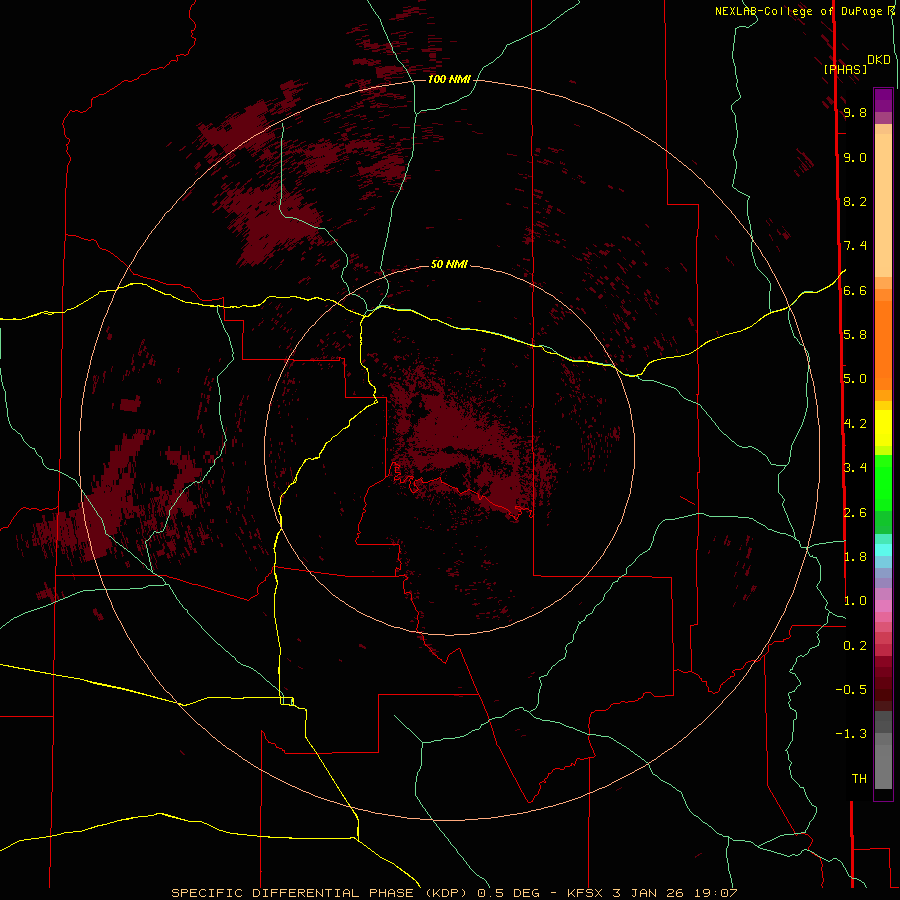Select the gray segment of the color bar
Viewport: 900px width, 900px height.
[883, 750]
